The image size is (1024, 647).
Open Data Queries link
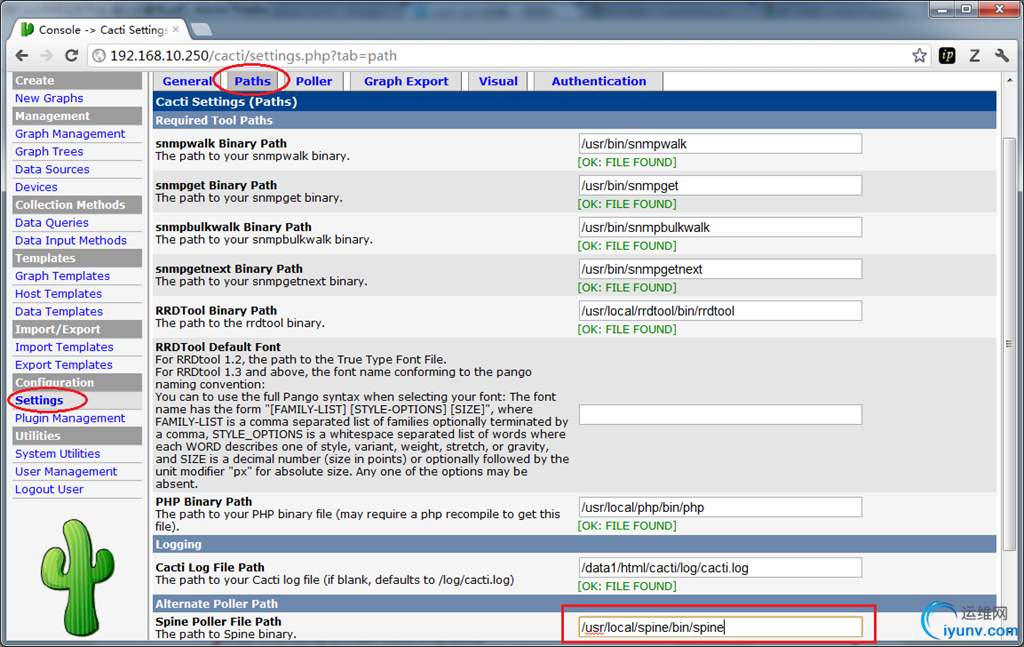[52, 223]
